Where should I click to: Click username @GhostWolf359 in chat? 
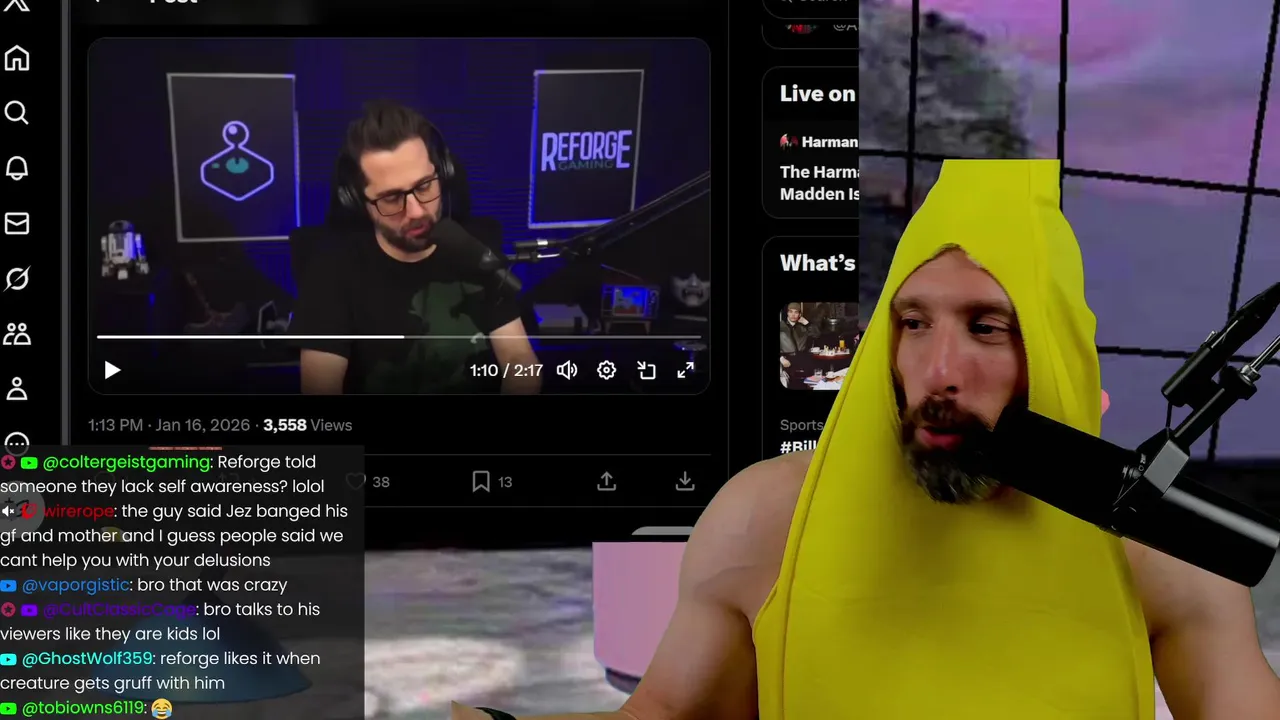[87, 658]
